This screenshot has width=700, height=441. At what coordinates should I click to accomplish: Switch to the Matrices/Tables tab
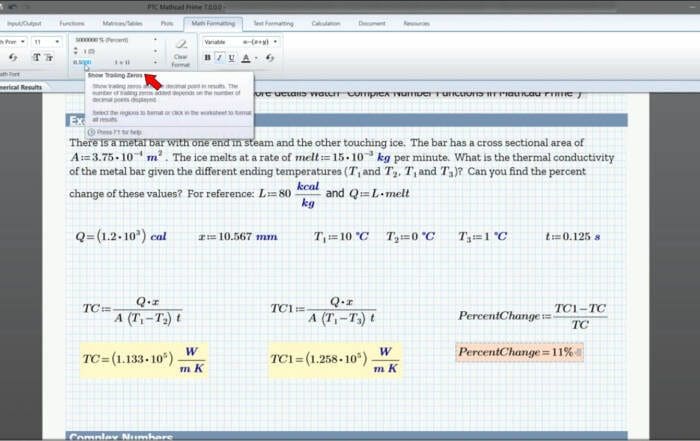coord(122,24)
